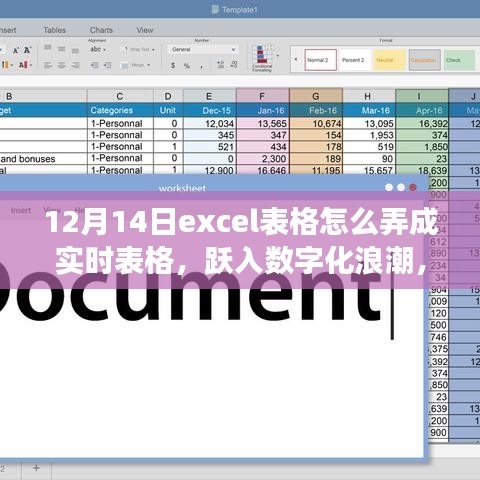Switch to the Tables ribbon tab
The image size is (480, 480).
coord(55,30)
